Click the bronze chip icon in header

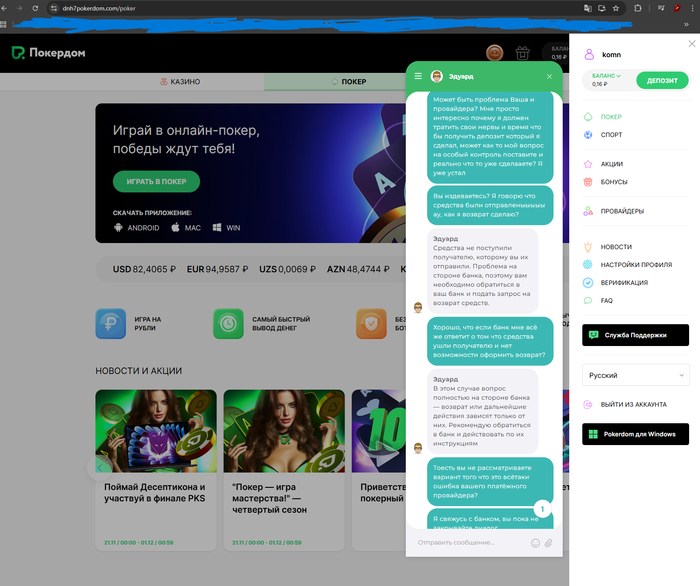click(x=495, y=53)
